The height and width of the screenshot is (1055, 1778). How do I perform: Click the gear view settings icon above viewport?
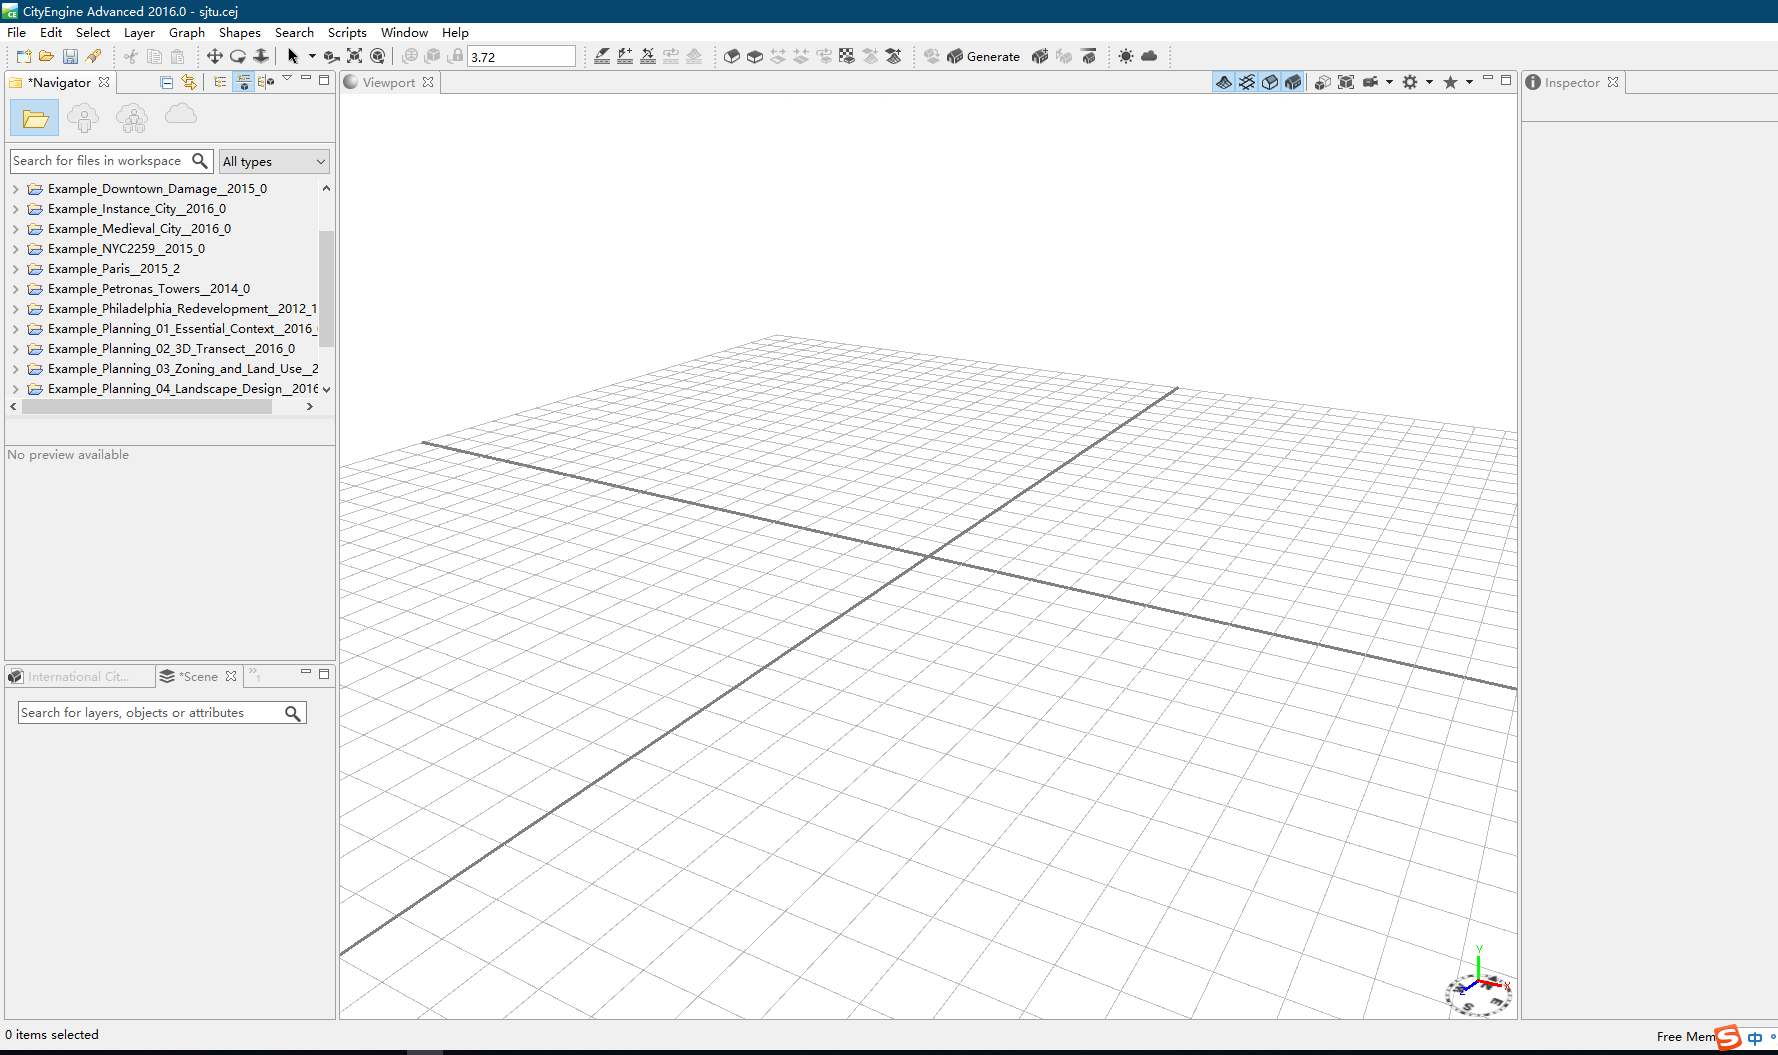(1411, 82)
